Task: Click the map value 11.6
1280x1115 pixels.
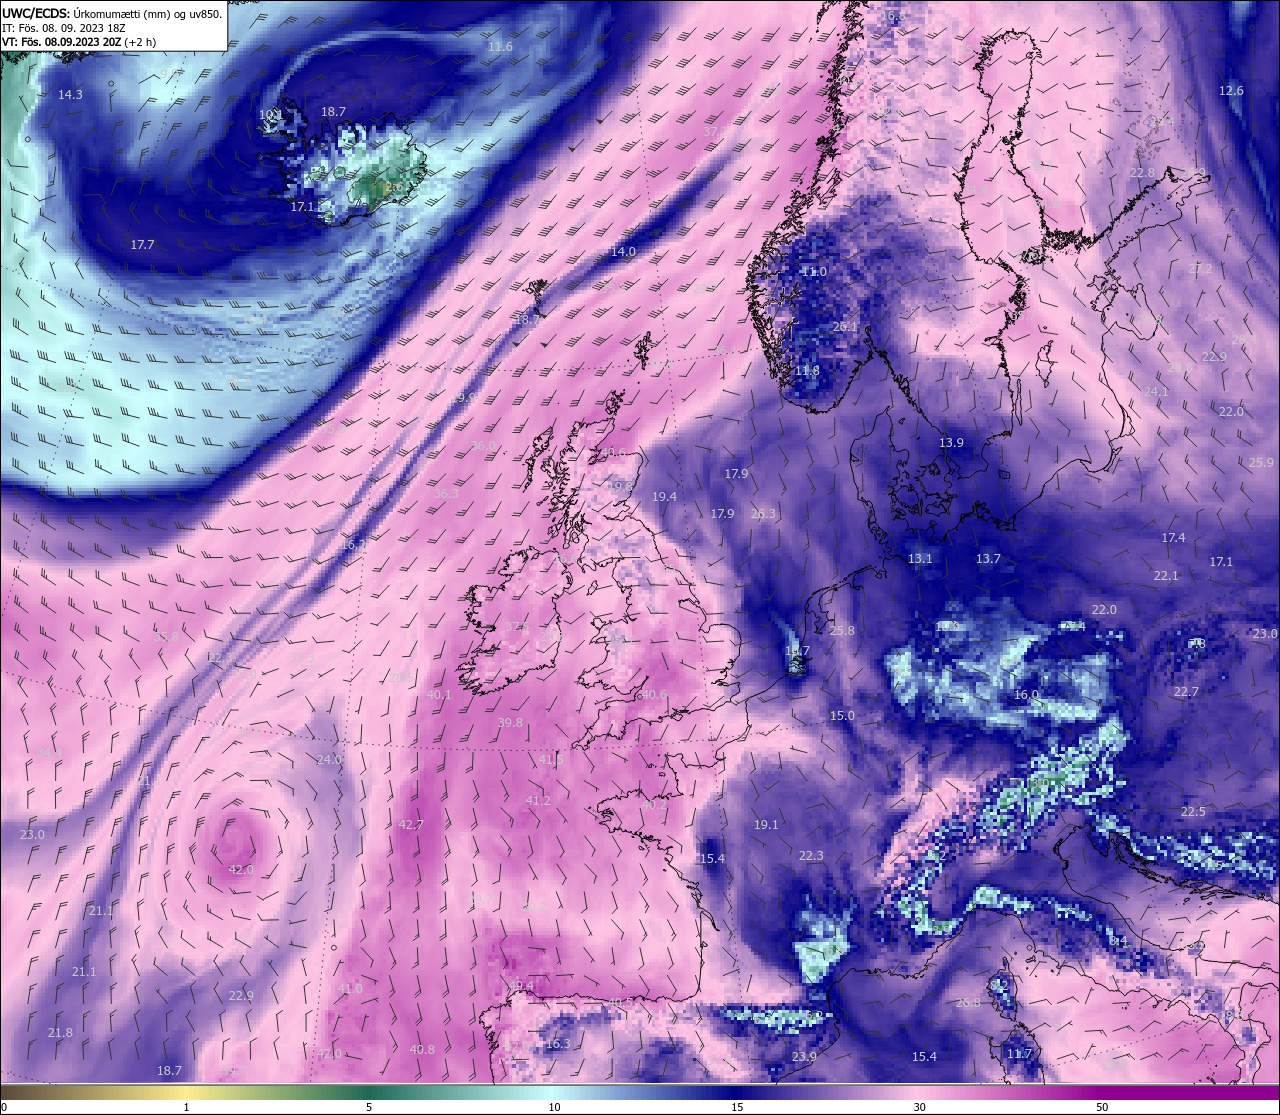Action: tap(500, 47)
